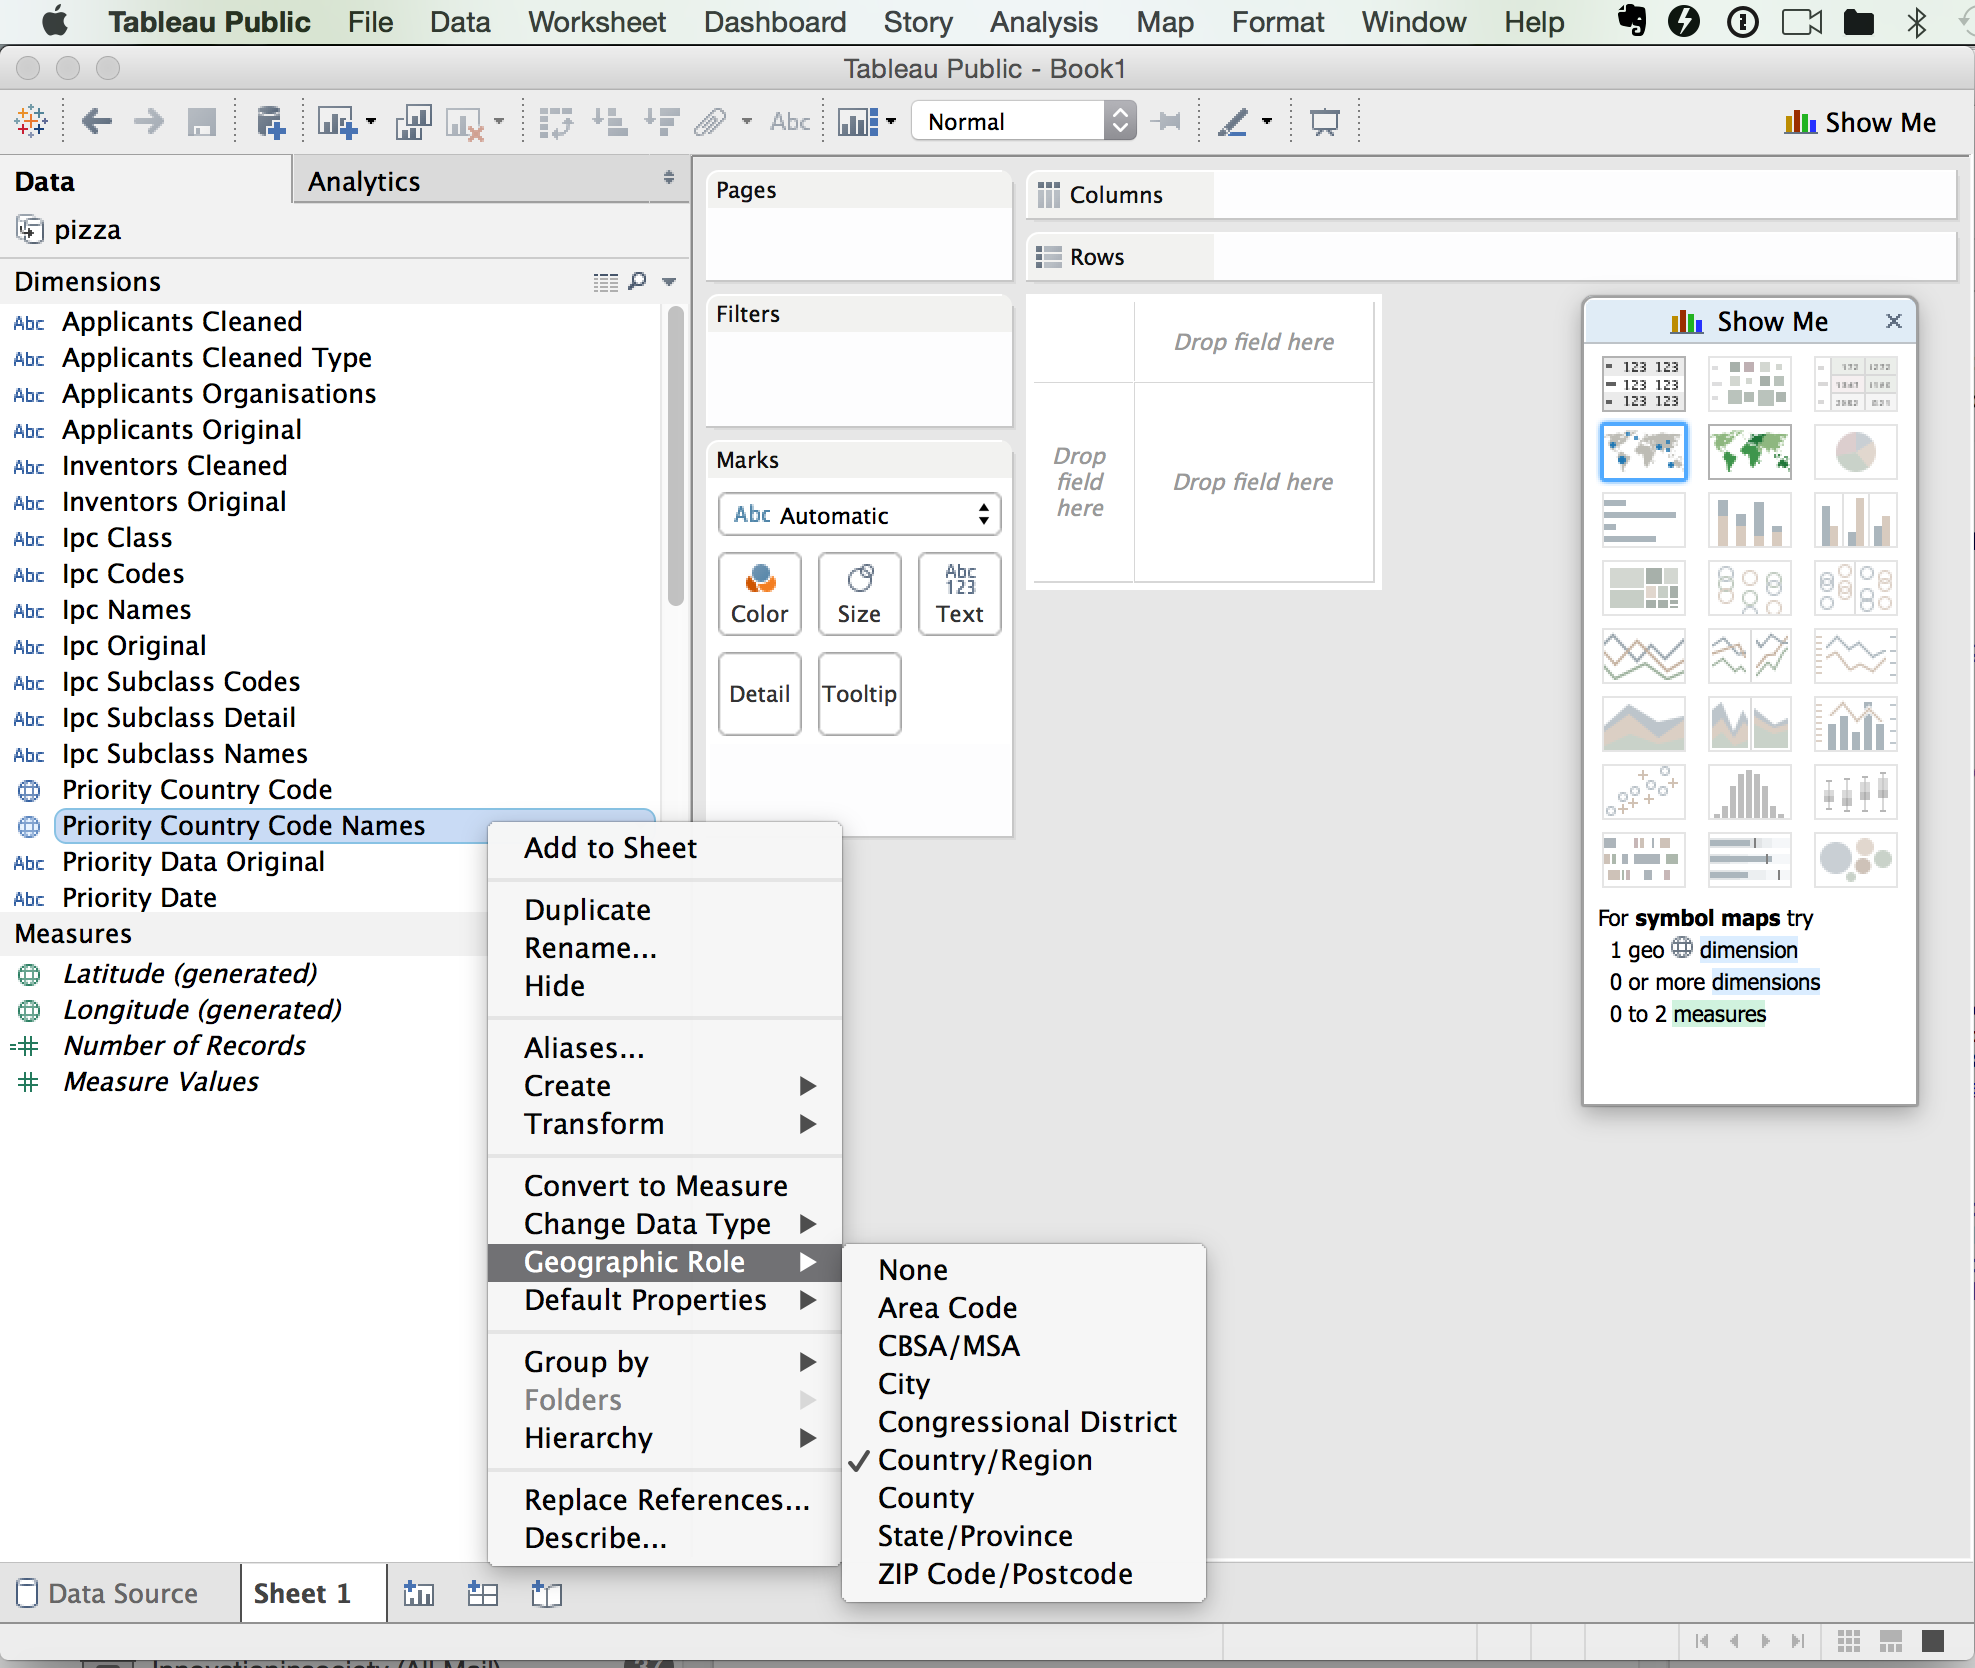Image resolution: width=1975 pixels, height=1668 pixels.
Task: Click the Color button on Marks card
Action: pyautogui.click(x=760, y=594)
